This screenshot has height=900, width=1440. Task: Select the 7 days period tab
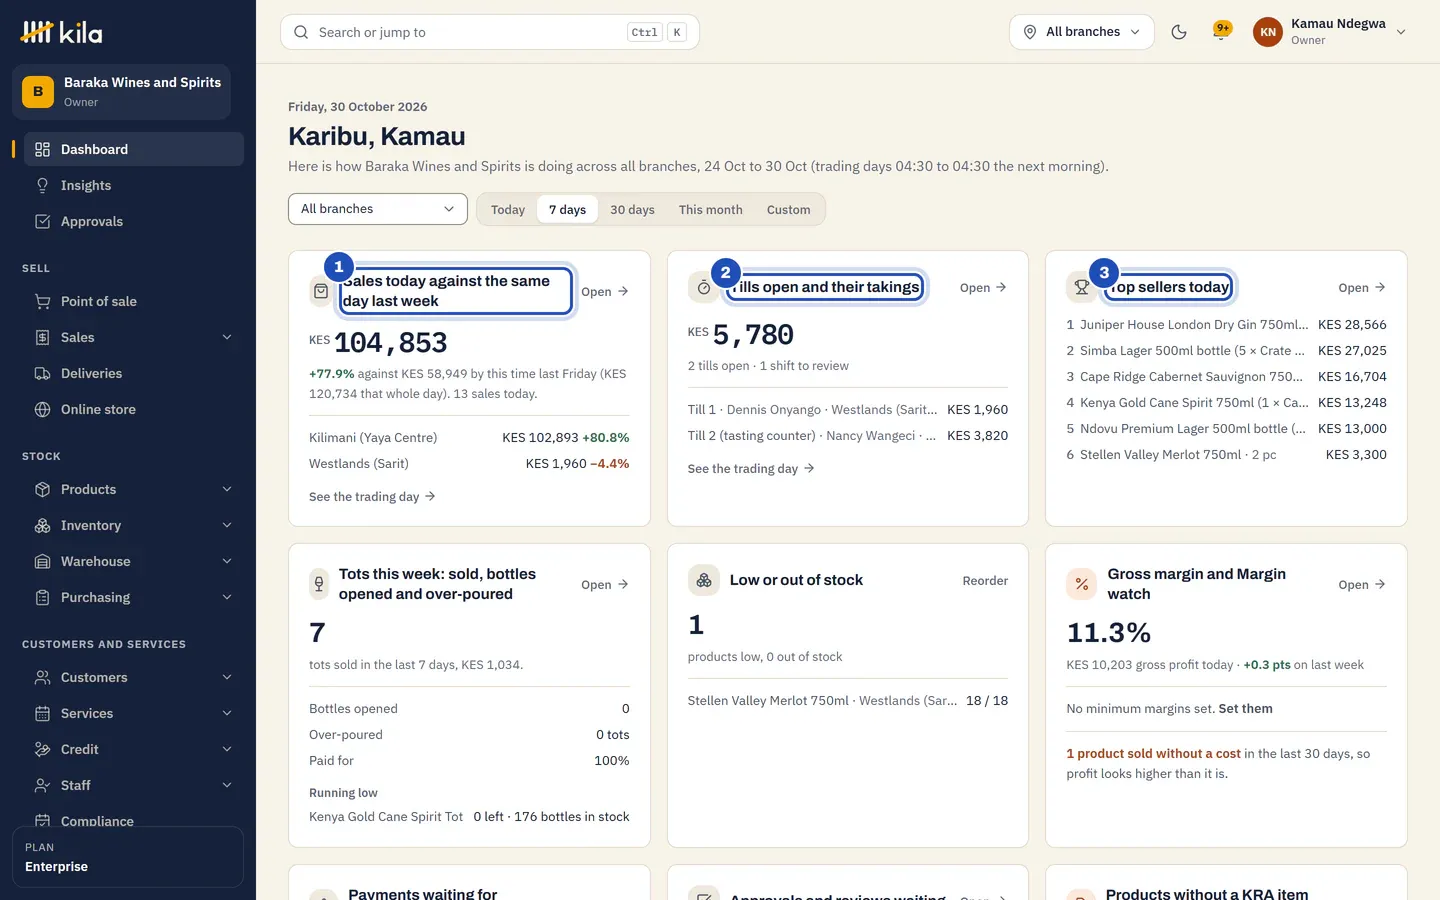click(x=568, y=209)
